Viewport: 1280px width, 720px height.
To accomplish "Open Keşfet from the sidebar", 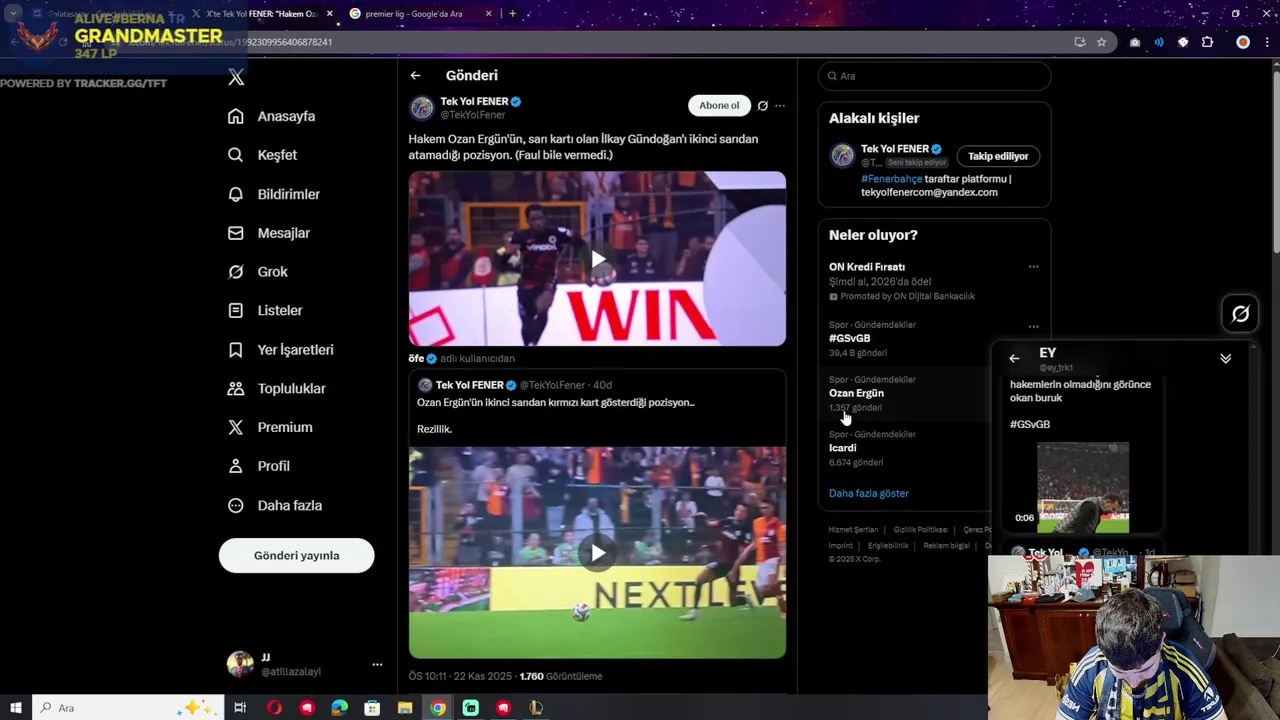I will [x=262, y=155].
